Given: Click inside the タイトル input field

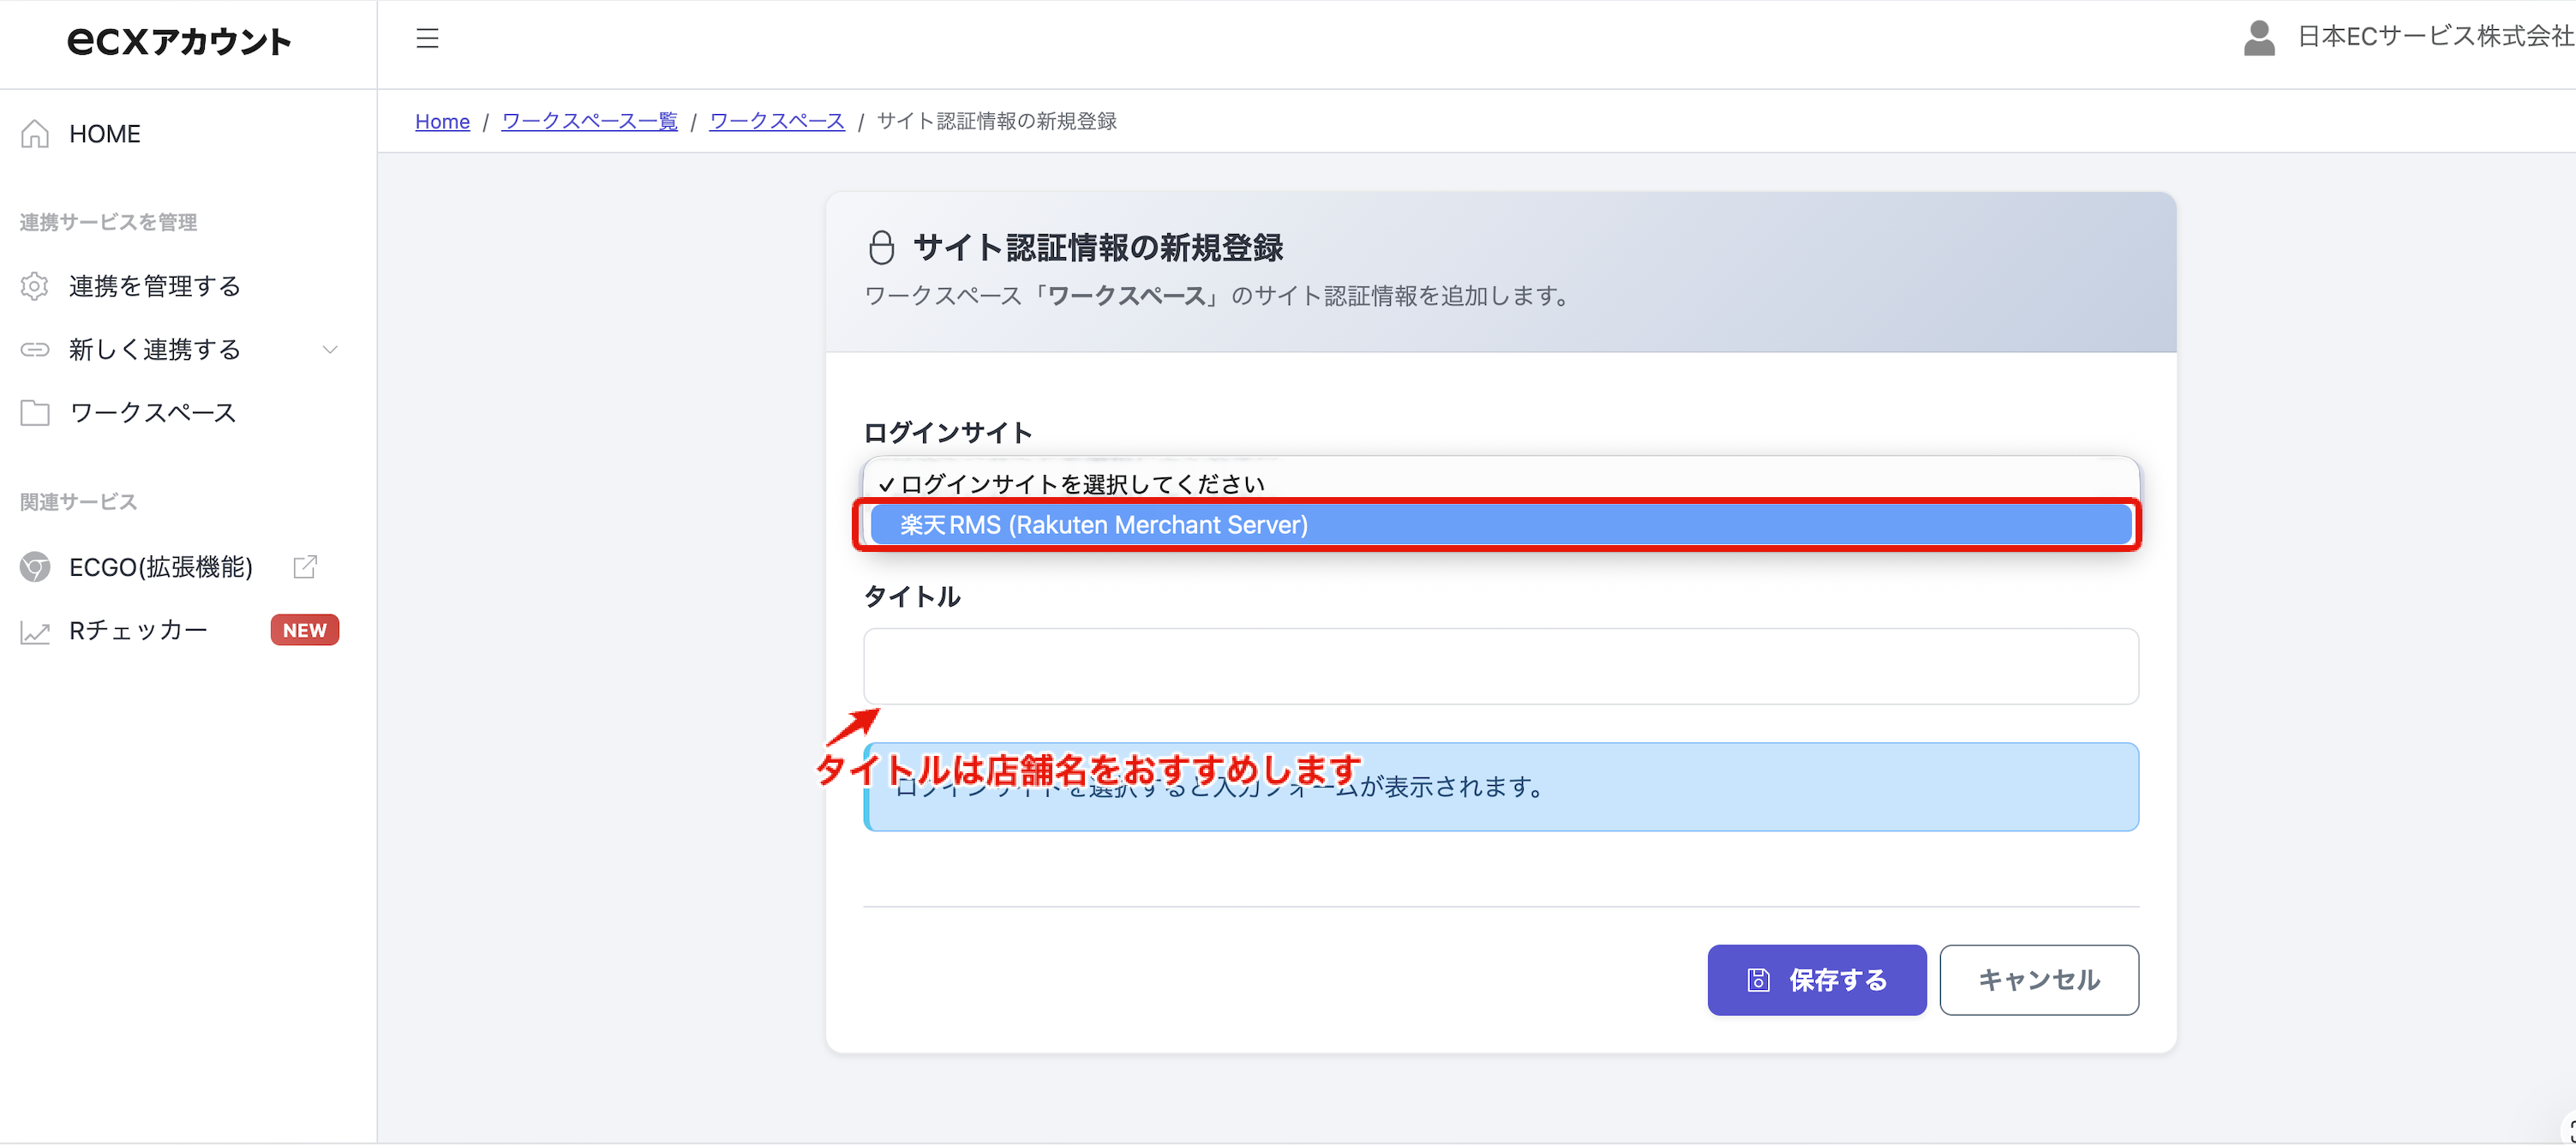Looking at the screenshot, I should coord(1500,666).
